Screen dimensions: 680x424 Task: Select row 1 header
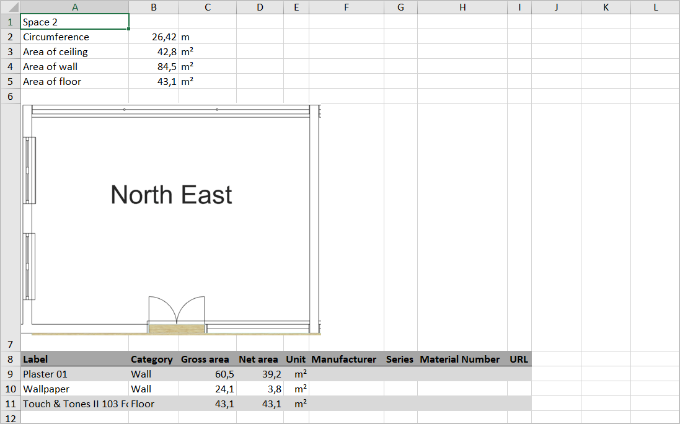click(x=10, y=22)
